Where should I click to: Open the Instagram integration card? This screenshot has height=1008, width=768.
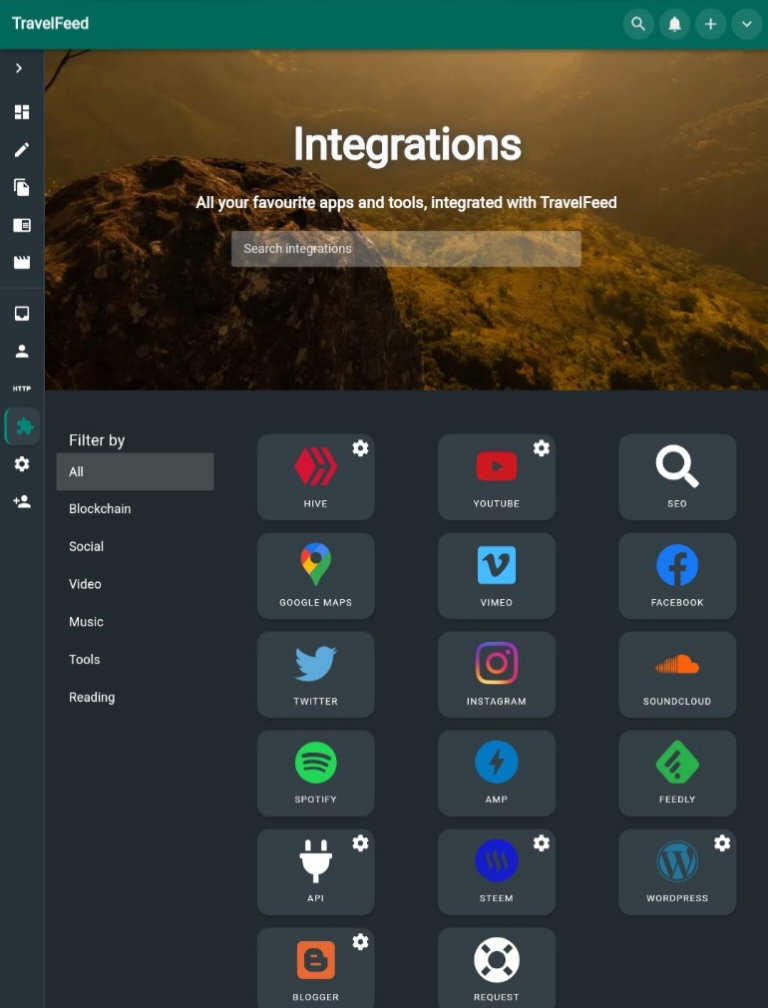[x=496, y=674]
